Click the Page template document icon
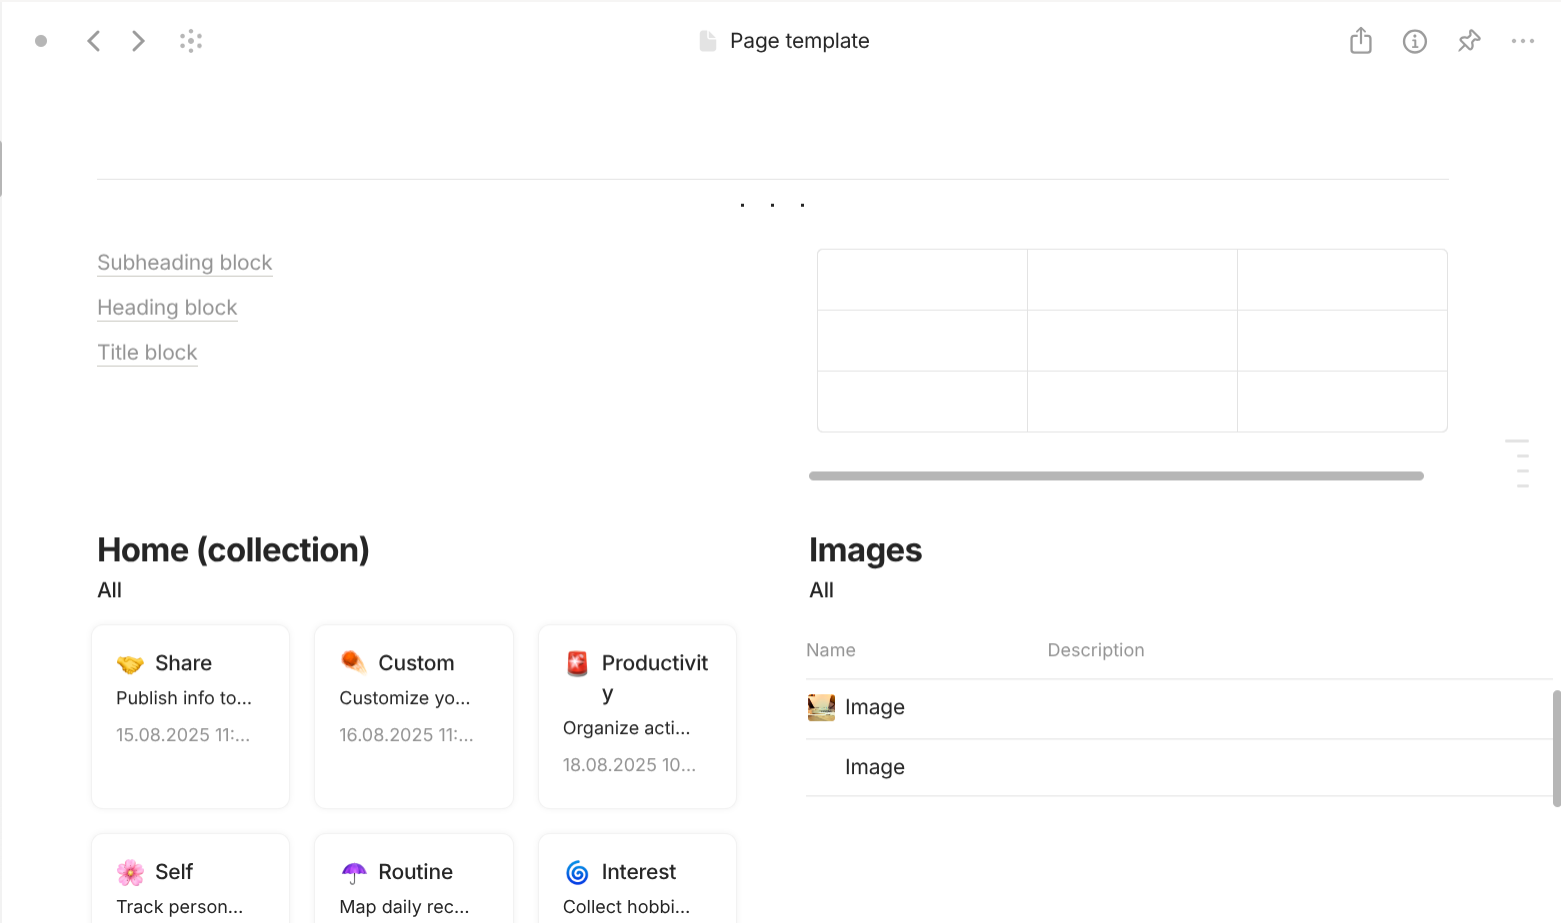Screen dimensions: 1561x923 [708, 41]
